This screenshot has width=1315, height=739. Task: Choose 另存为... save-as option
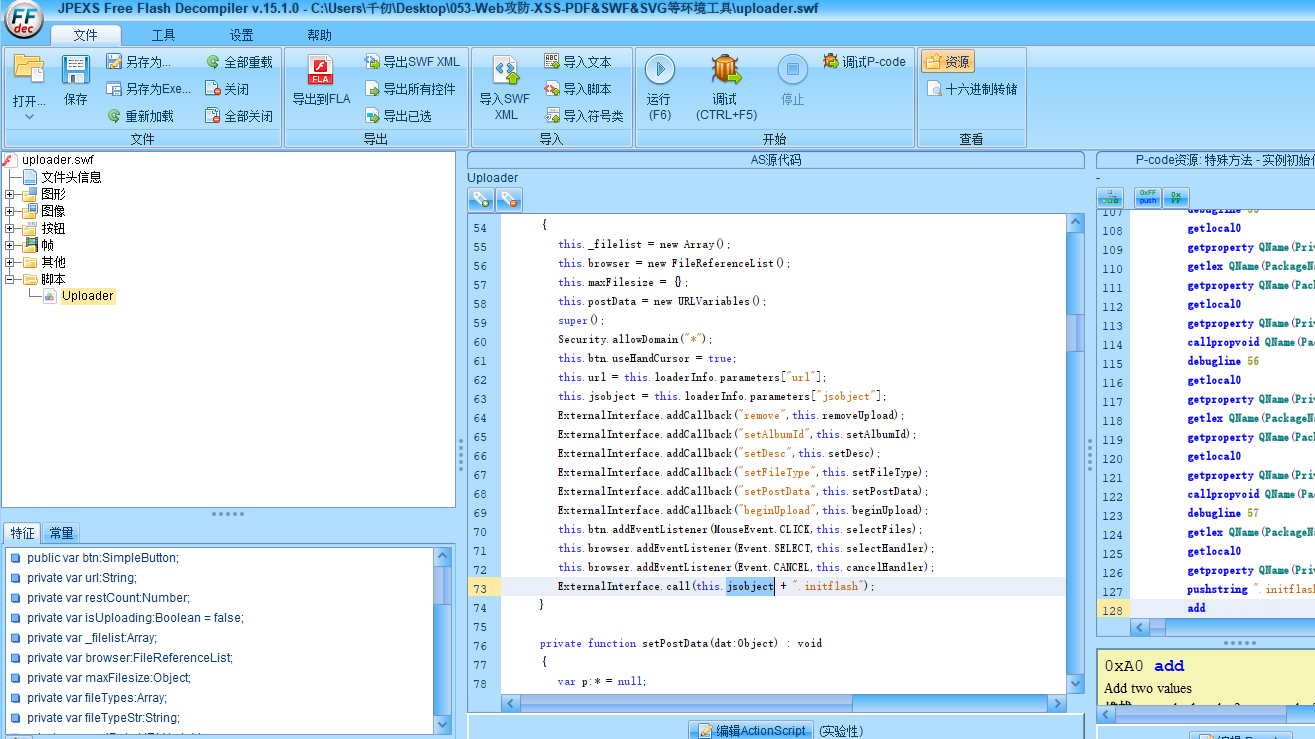(139, 62)
